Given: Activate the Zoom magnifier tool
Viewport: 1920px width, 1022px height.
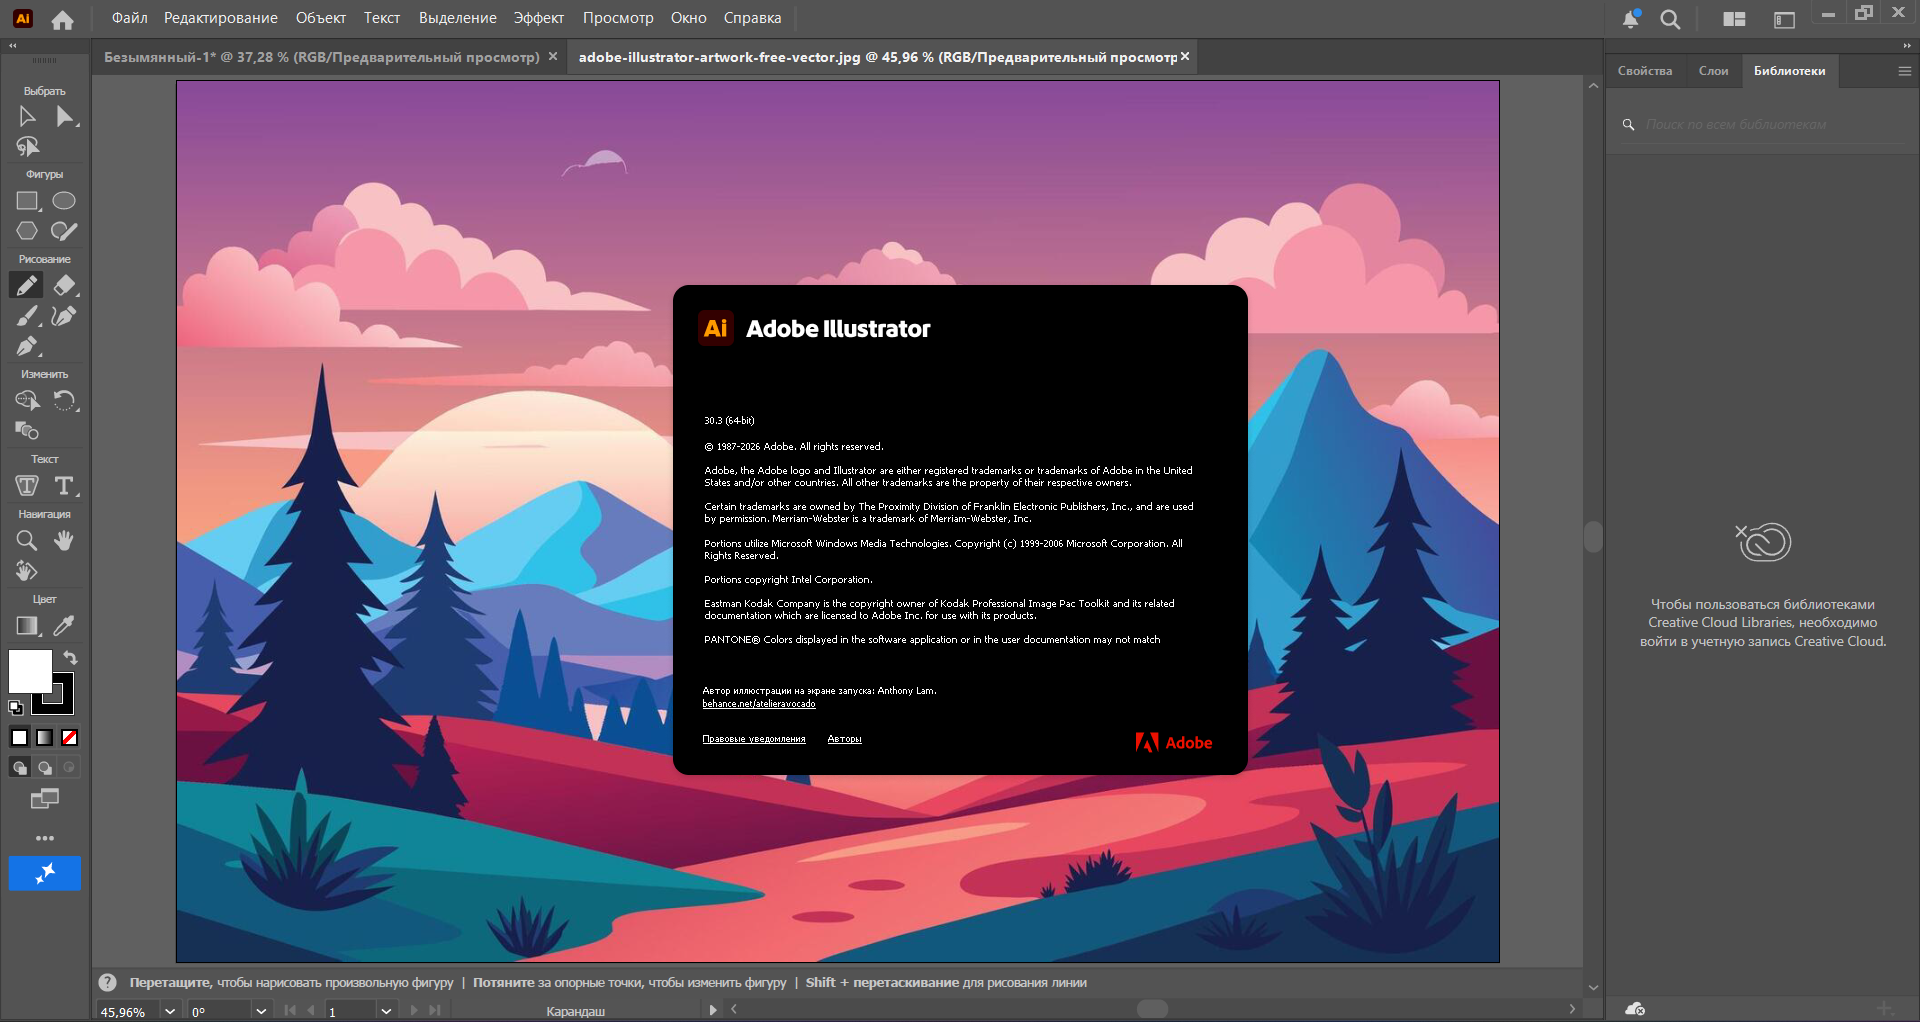Looking at the screenshot, I should [27, 541].
